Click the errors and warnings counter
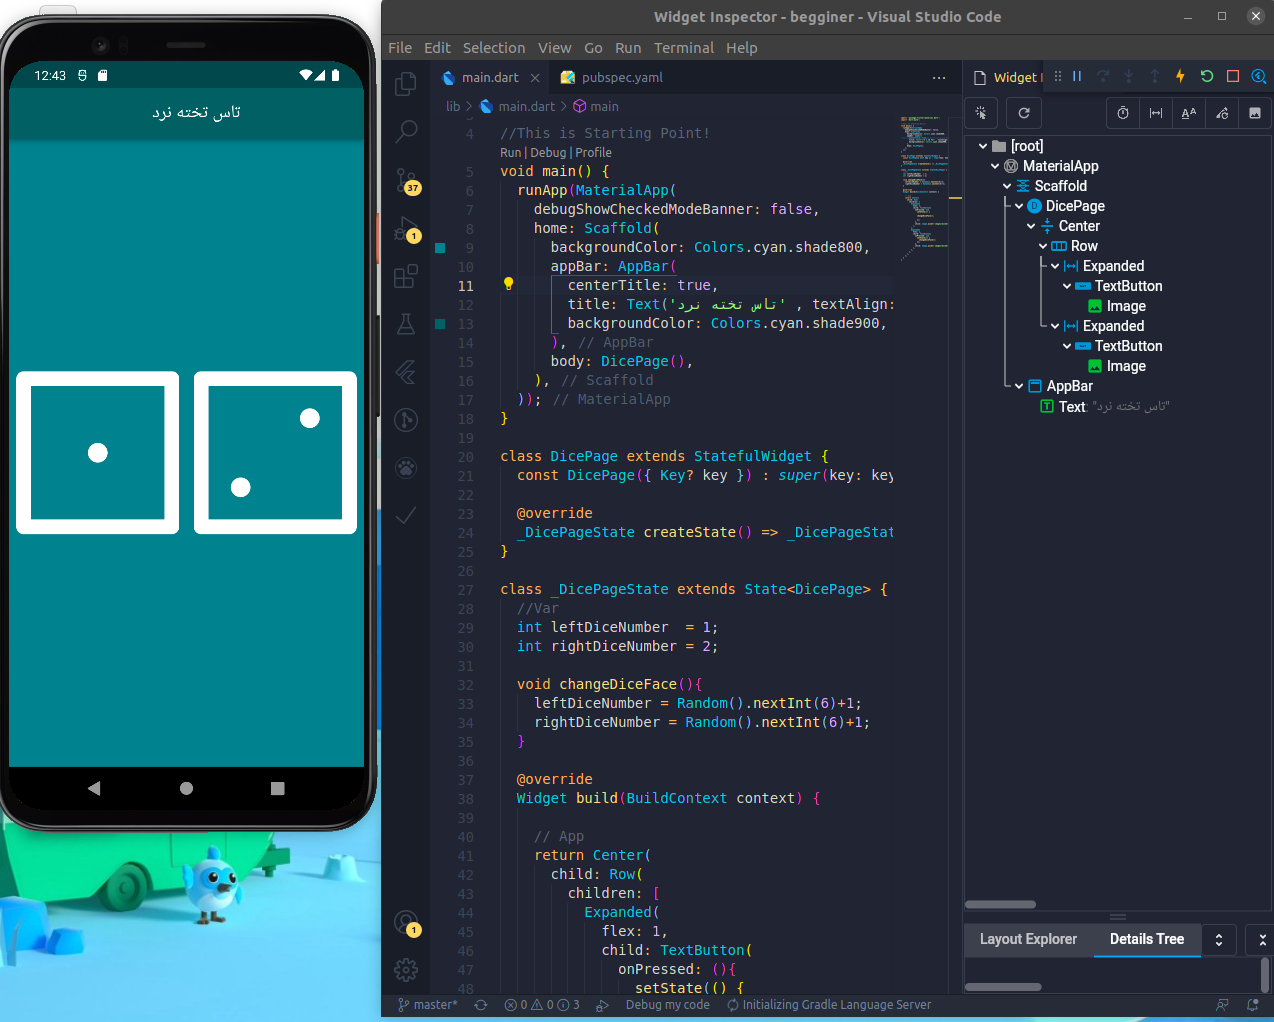 542,1005
